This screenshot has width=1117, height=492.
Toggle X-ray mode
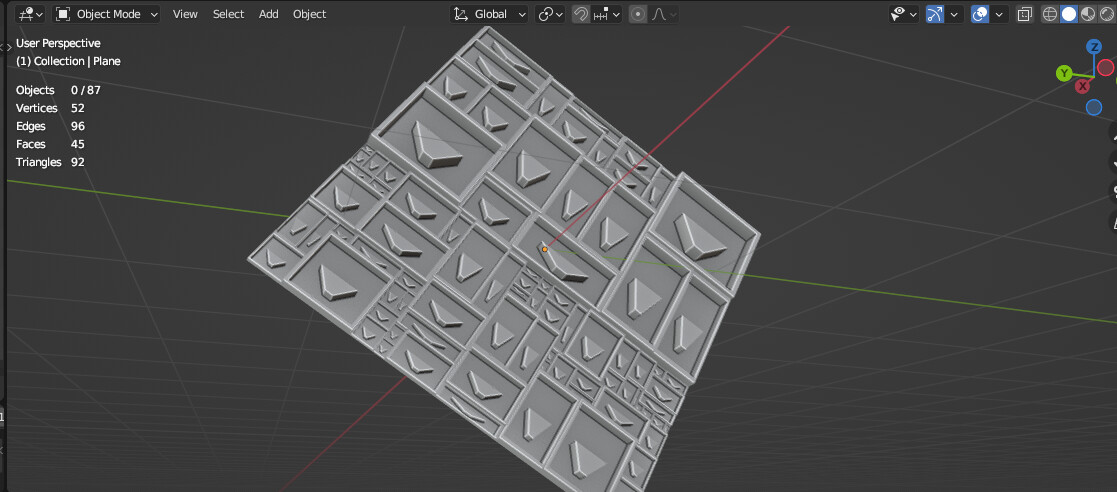coord(1025,14)
